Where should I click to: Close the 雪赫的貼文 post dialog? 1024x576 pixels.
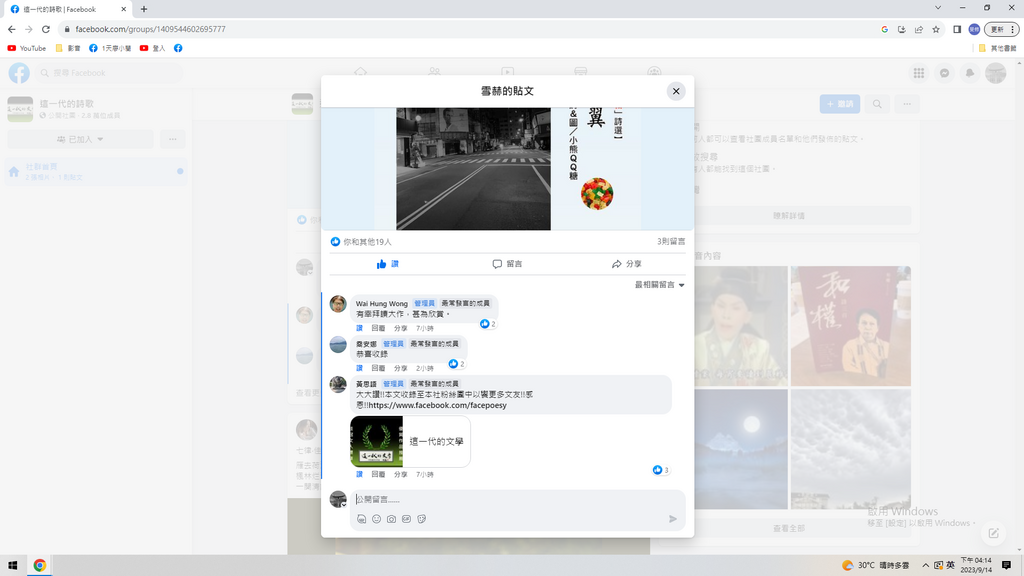click(x=676, y=91)
